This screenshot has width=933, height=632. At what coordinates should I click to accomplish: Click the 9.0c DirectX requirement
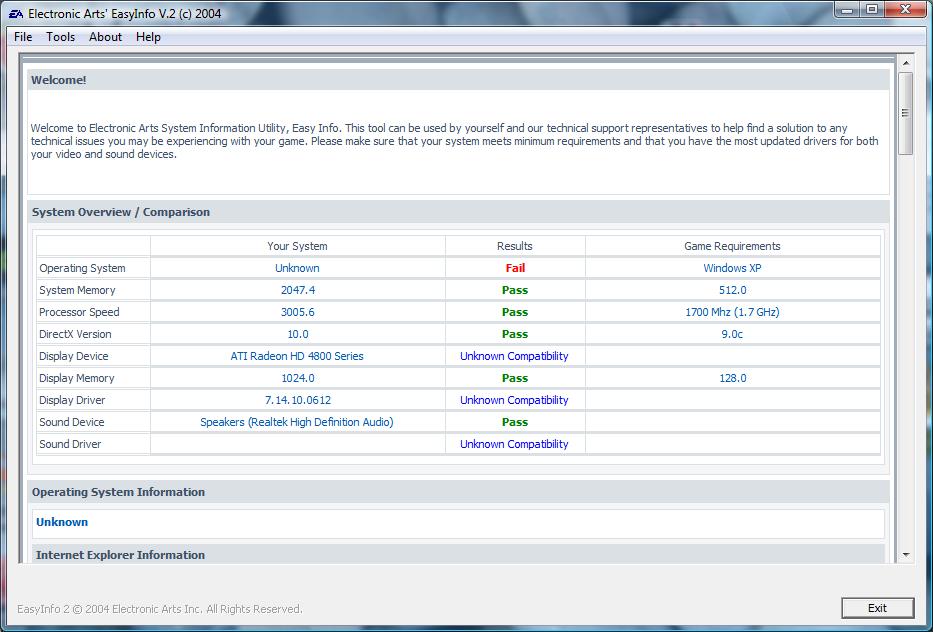coord(732,334)
